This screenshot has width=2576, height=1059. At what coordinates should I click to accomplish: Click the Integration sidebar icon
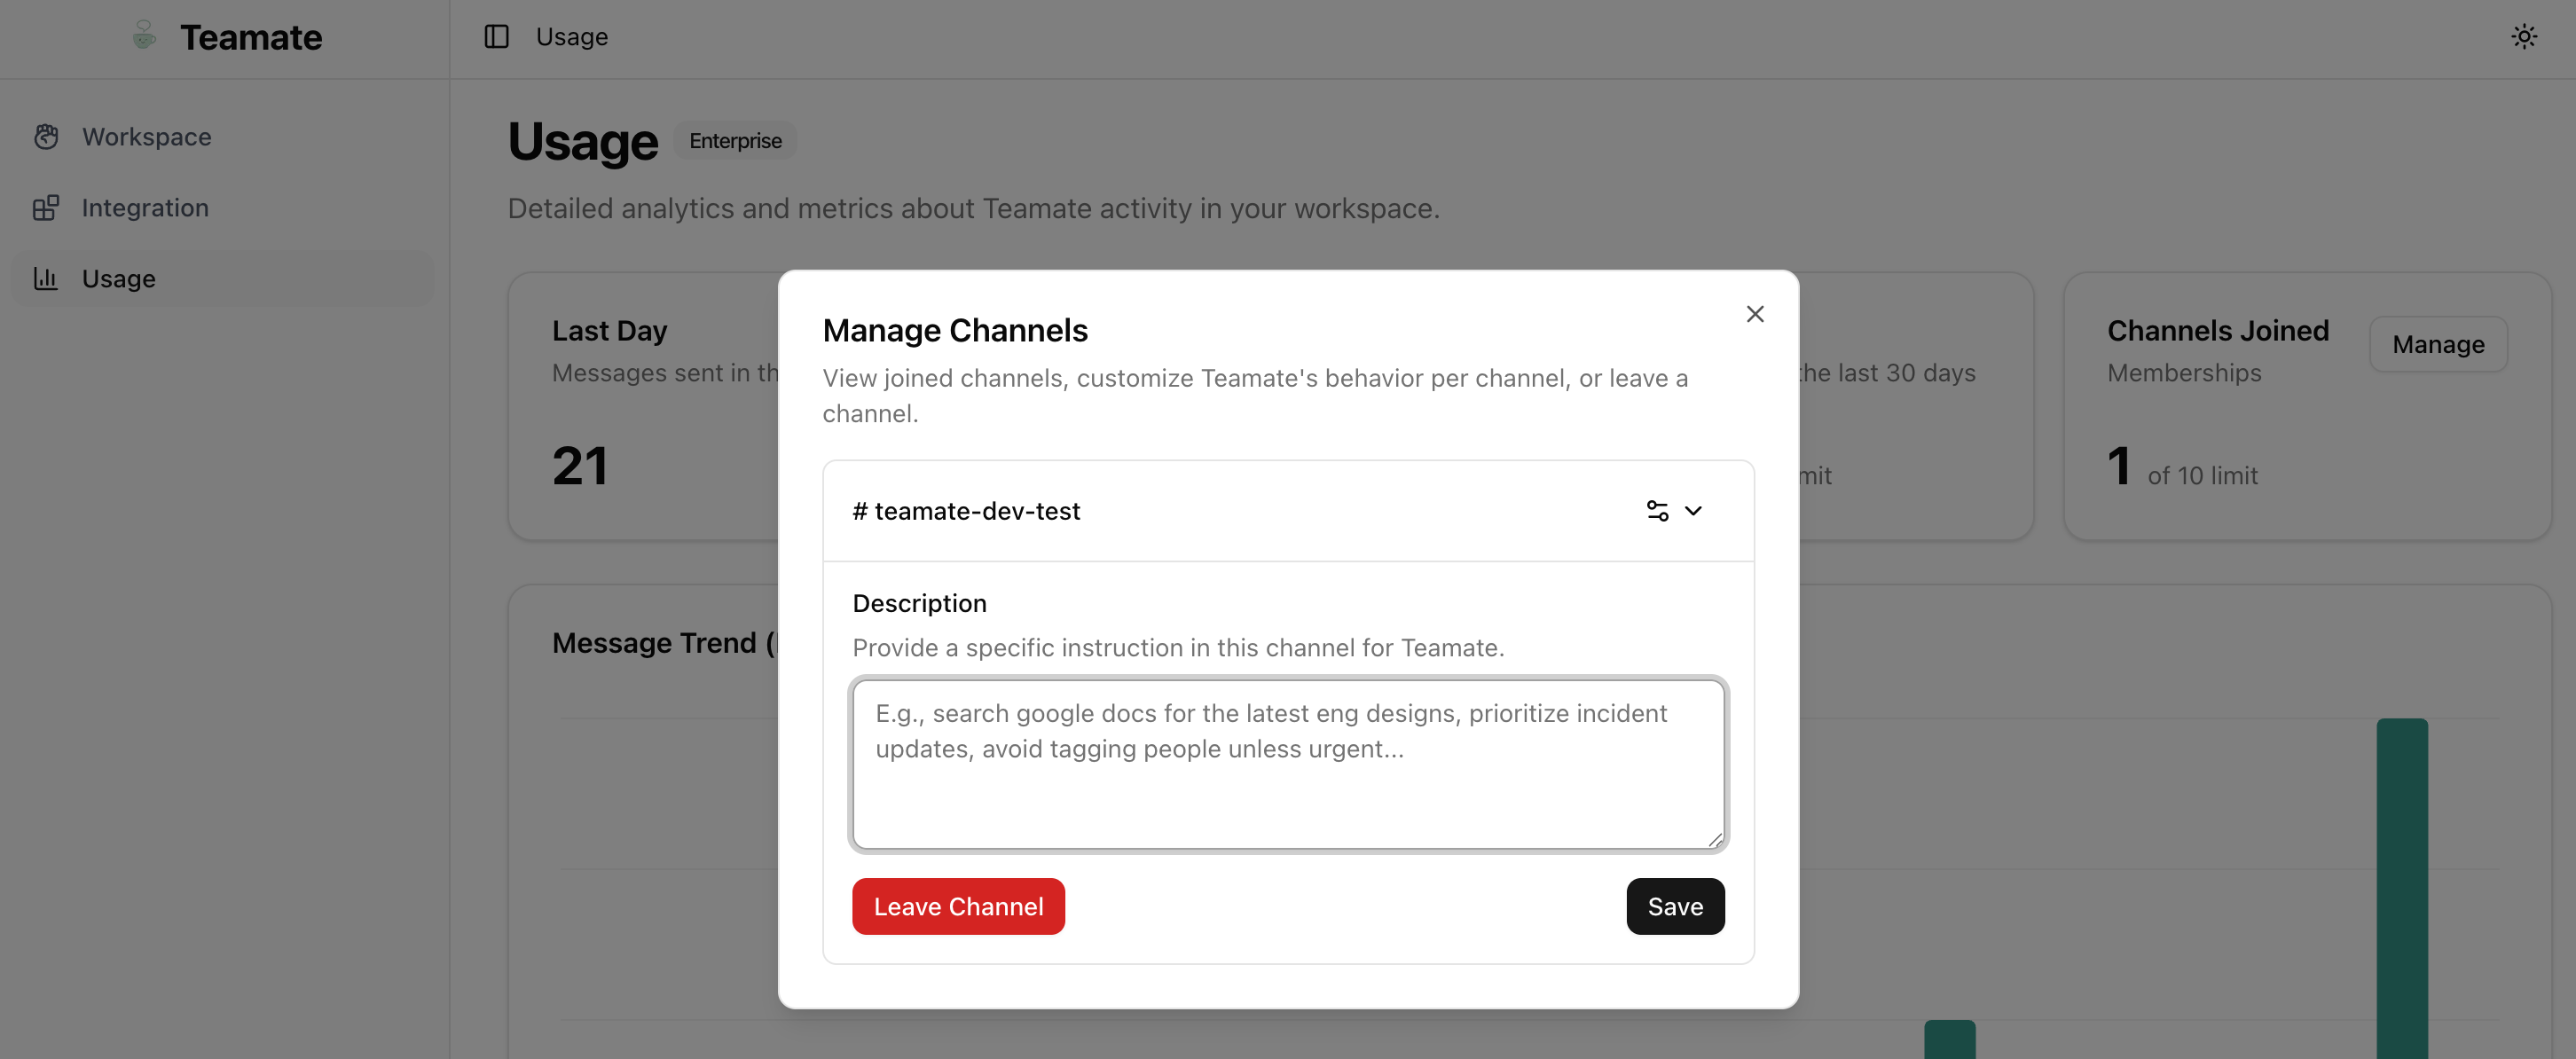tap(46, 208)
